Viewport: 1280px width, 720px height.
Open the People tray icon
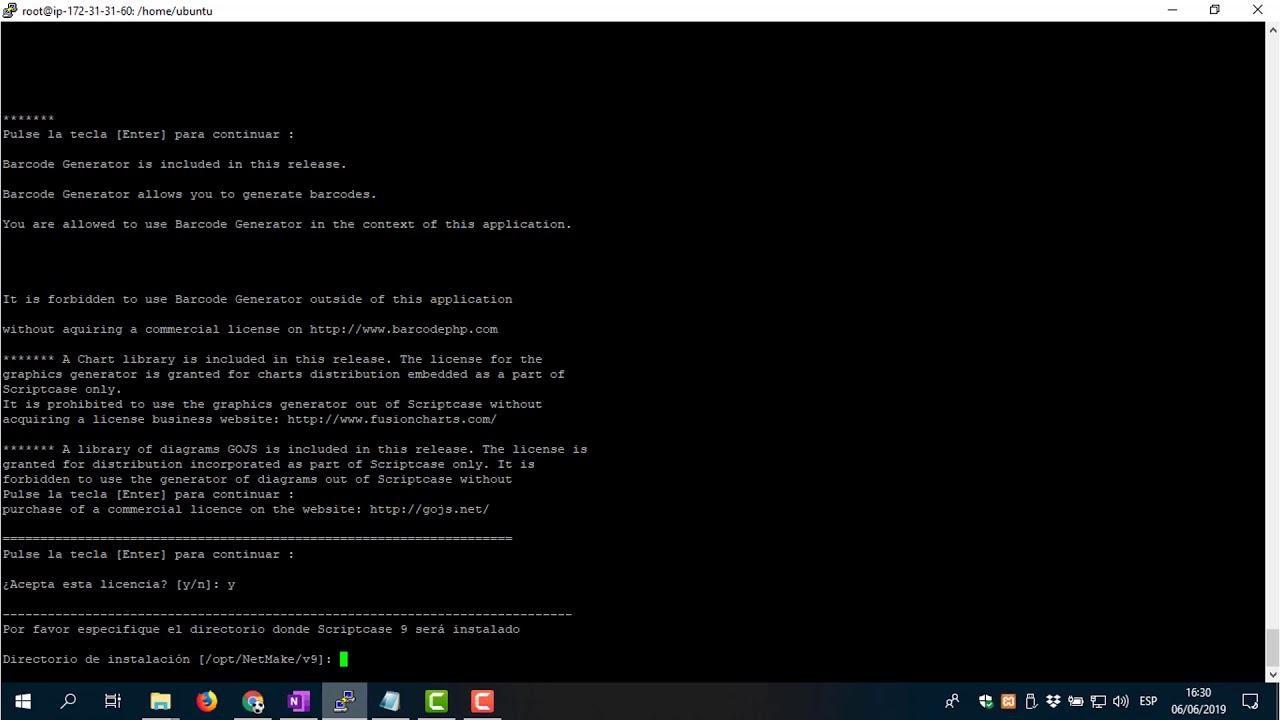(952, 701)
